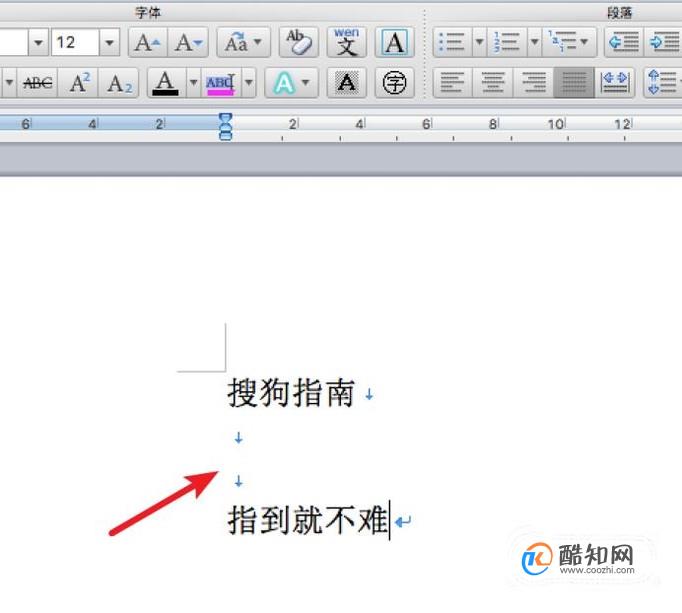Click the text 指到就不难 in the document
The image size is (682, 613).
pos(308,519)
